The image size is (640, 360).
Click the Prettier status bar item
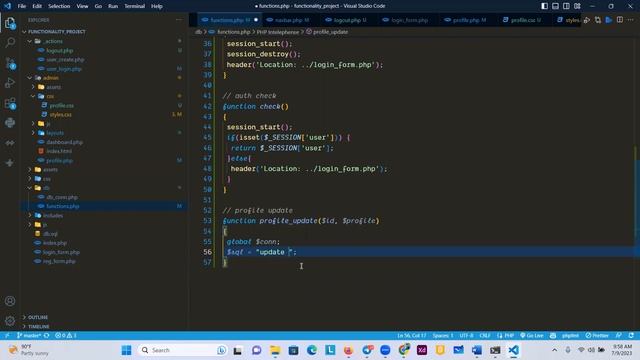(x=597, y=336)
